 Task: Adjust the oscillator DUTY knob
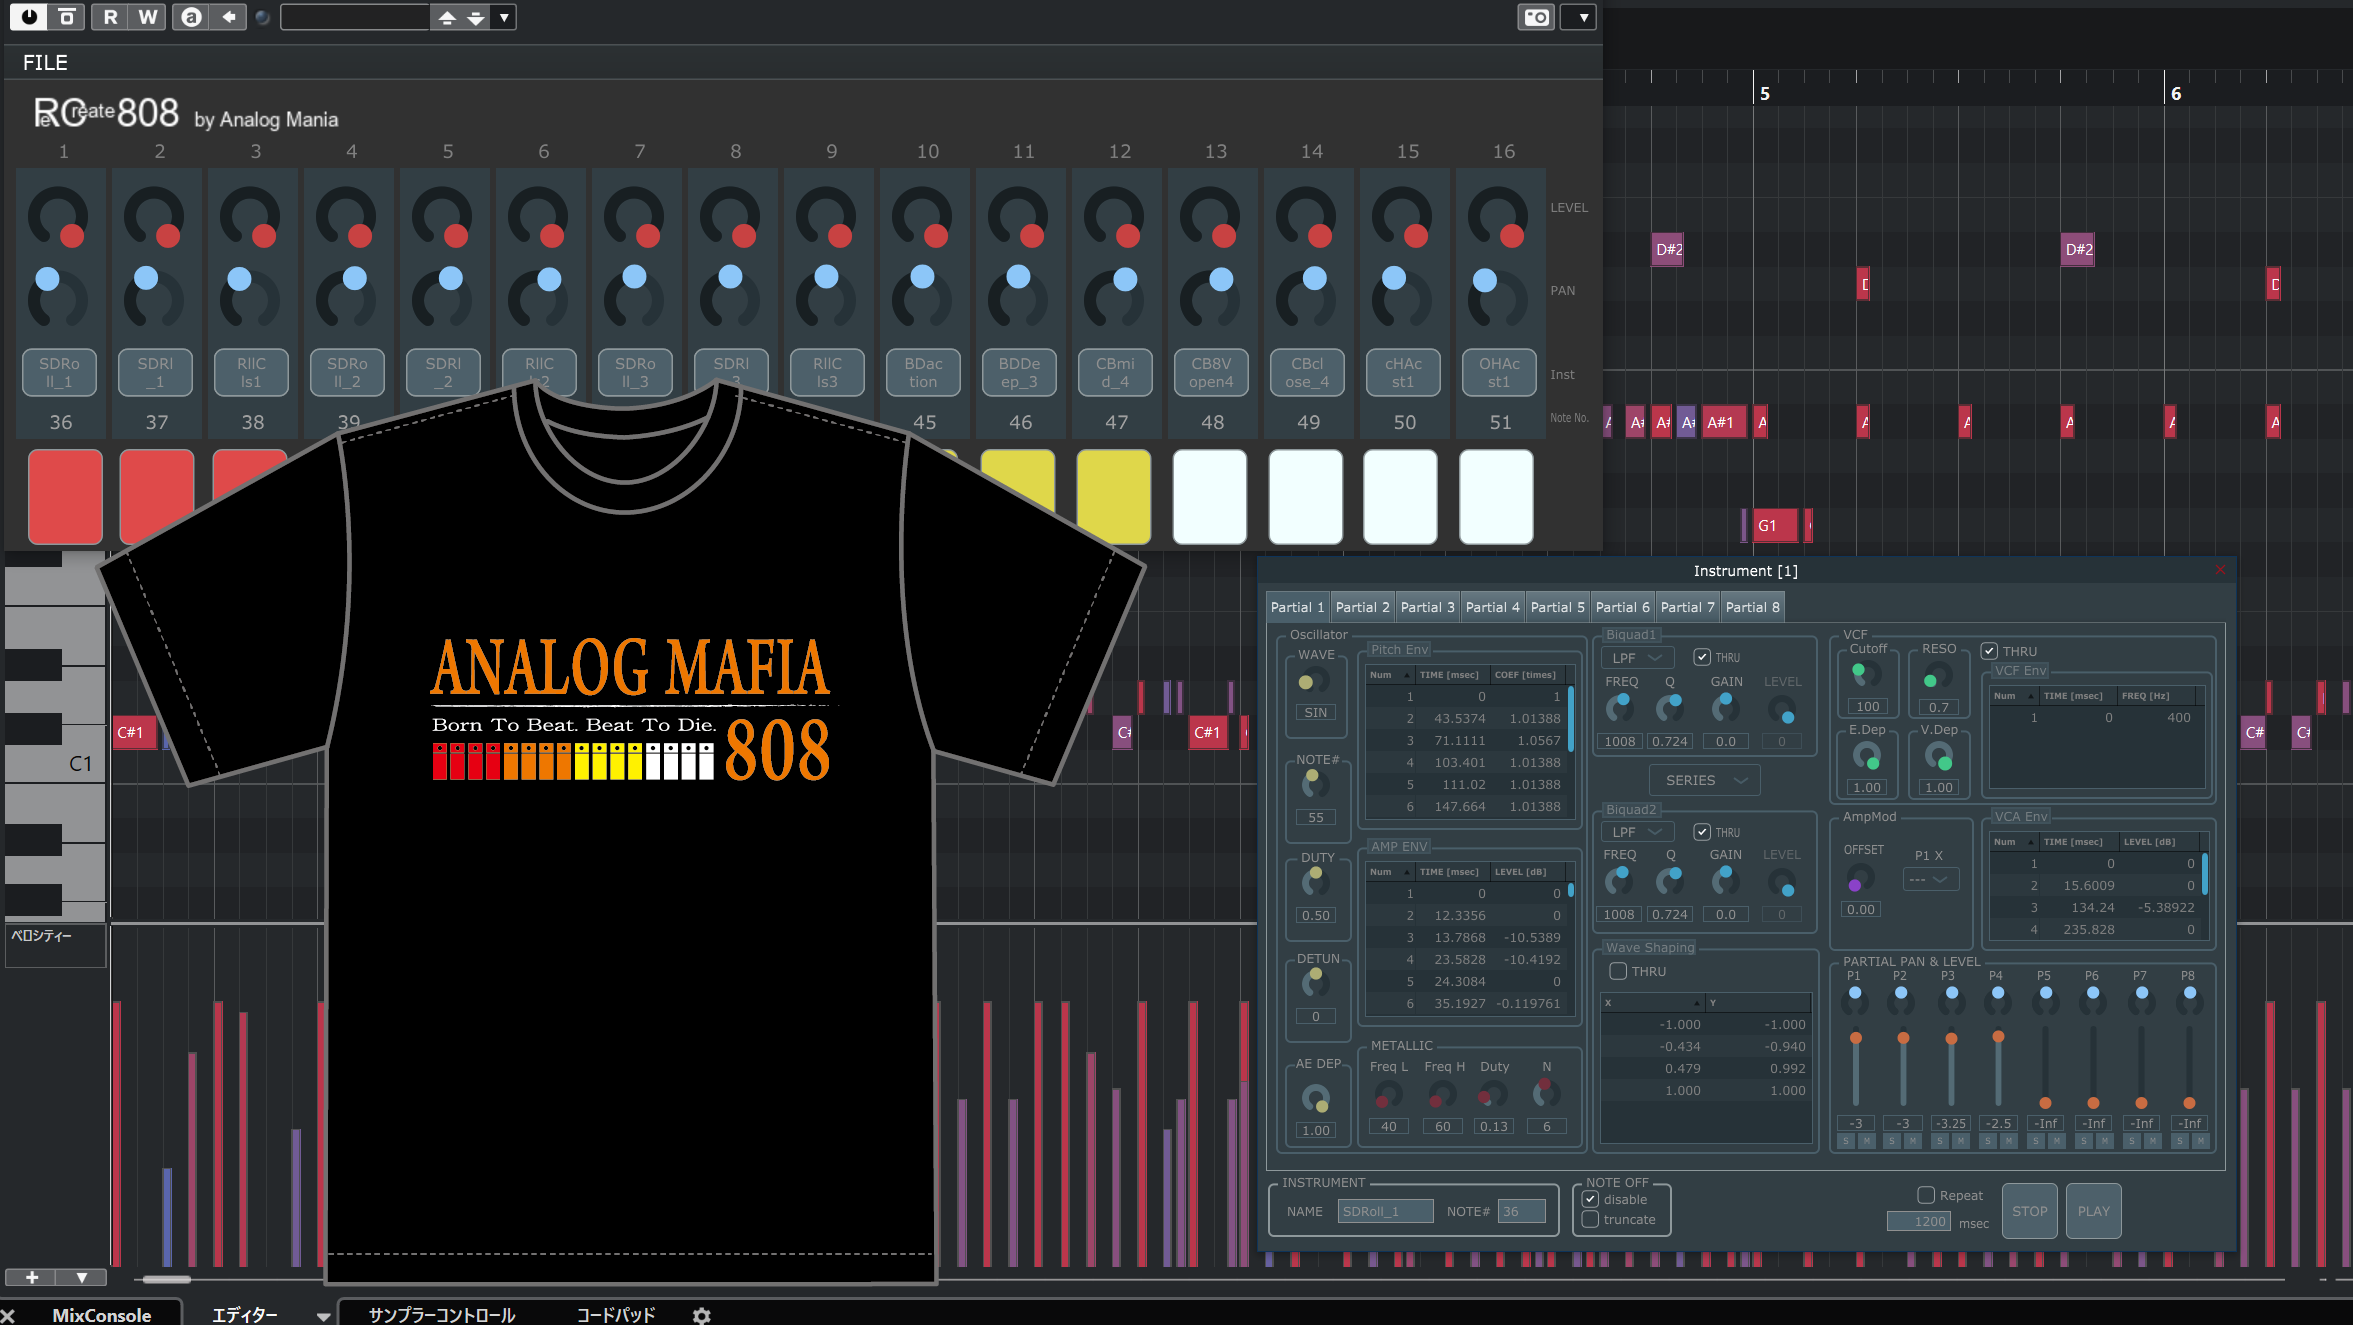point(1315,881)
